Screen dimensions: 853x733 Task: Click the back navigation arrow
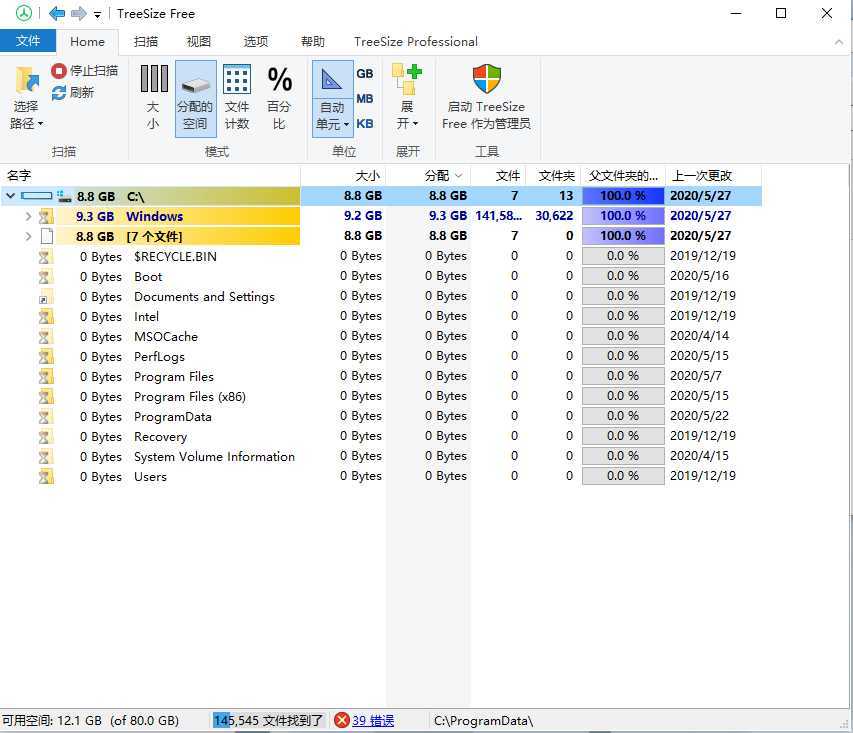click(57, 13)
